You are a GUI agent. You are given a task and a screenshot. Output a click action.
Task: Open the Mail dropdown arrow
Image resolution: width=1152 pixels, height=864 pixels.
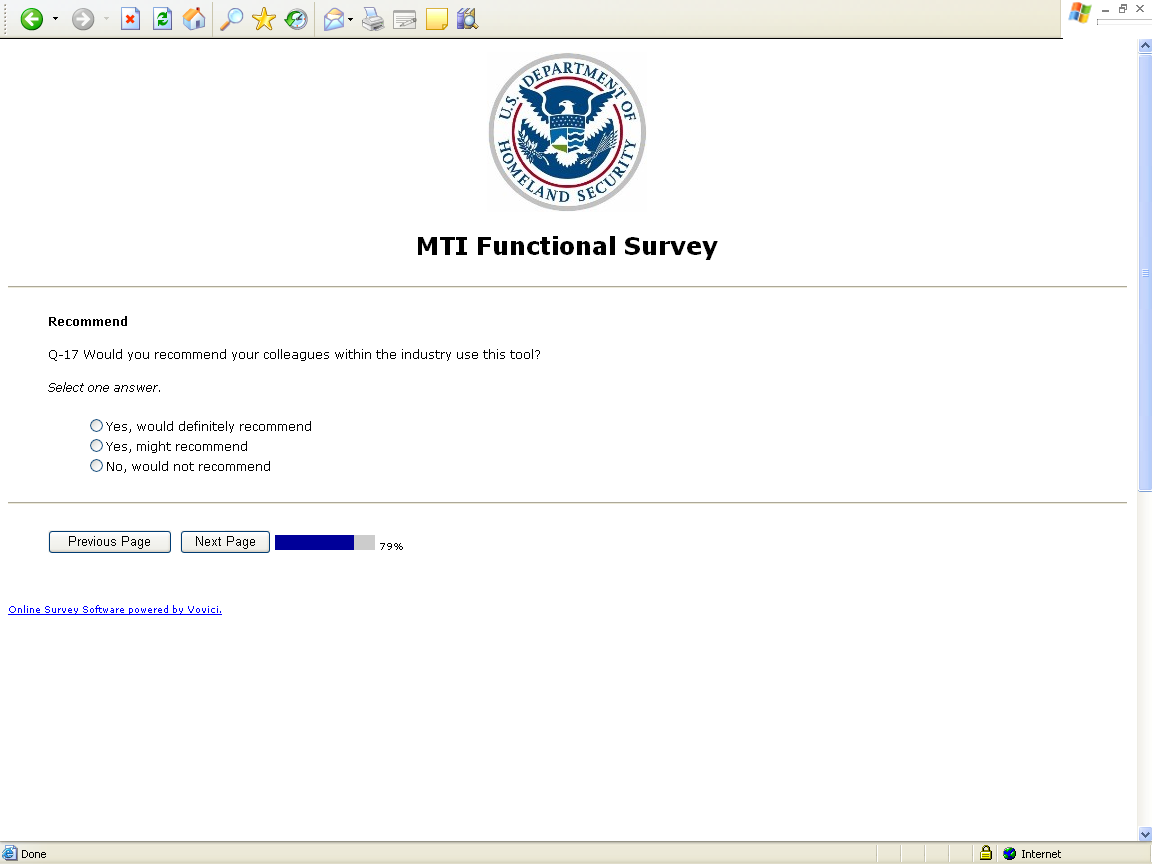pyautogui.click(x=351, y=19)
